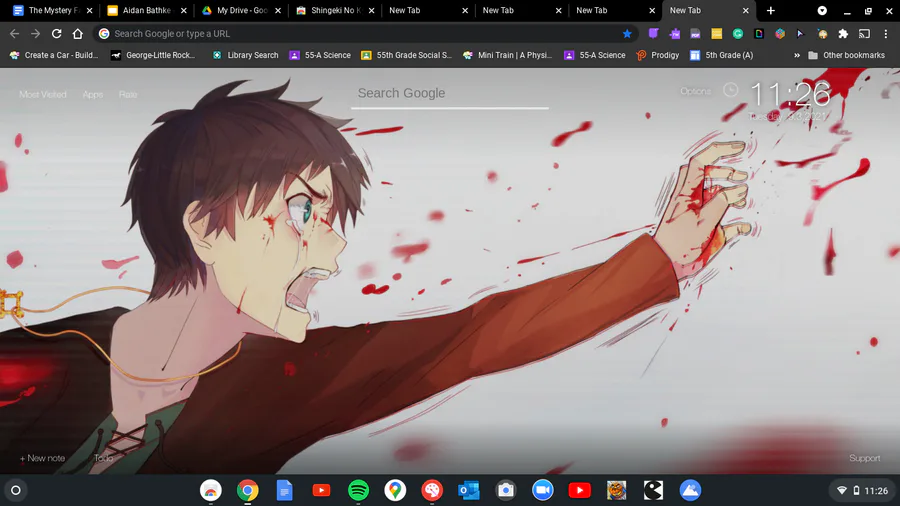Open George-Little Rock bookmark

point(153,55)
